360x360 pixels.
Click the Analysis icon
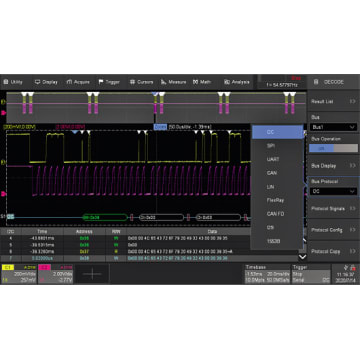coord(227,82)
